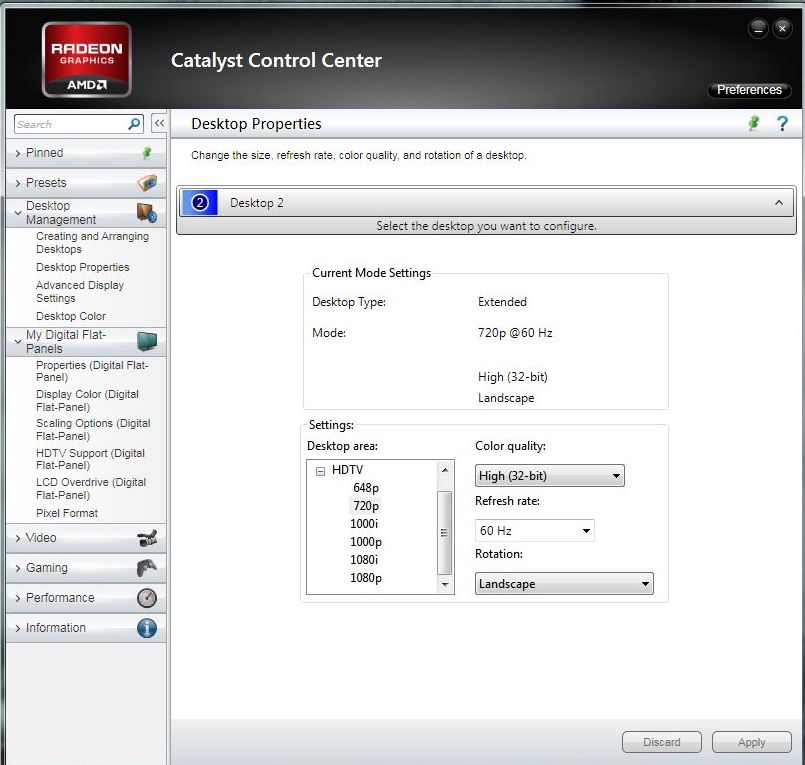
Task: Click the Discard button
Action: click(662, 742)
